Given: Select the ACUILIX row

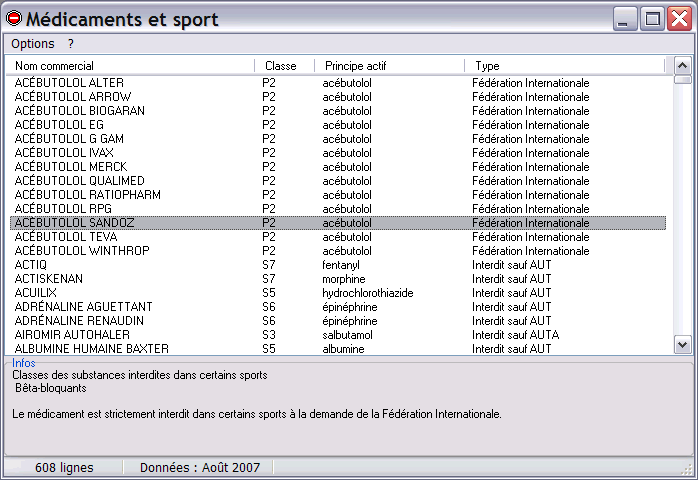Looking at the screenshot, I should point(338,293).
